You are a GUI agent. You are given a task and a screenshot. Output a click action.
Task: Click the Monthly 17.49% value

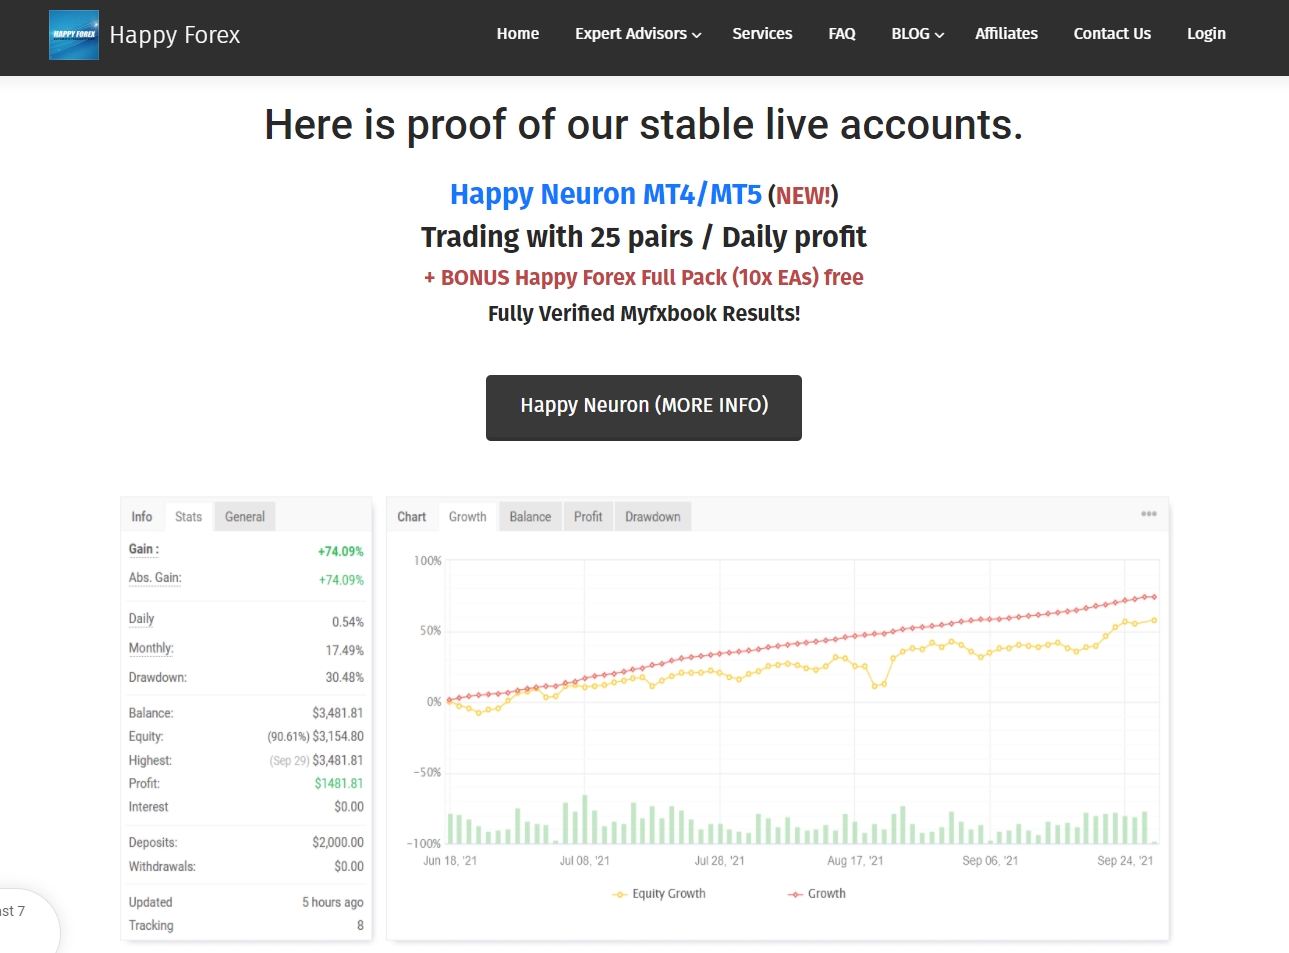344,650
